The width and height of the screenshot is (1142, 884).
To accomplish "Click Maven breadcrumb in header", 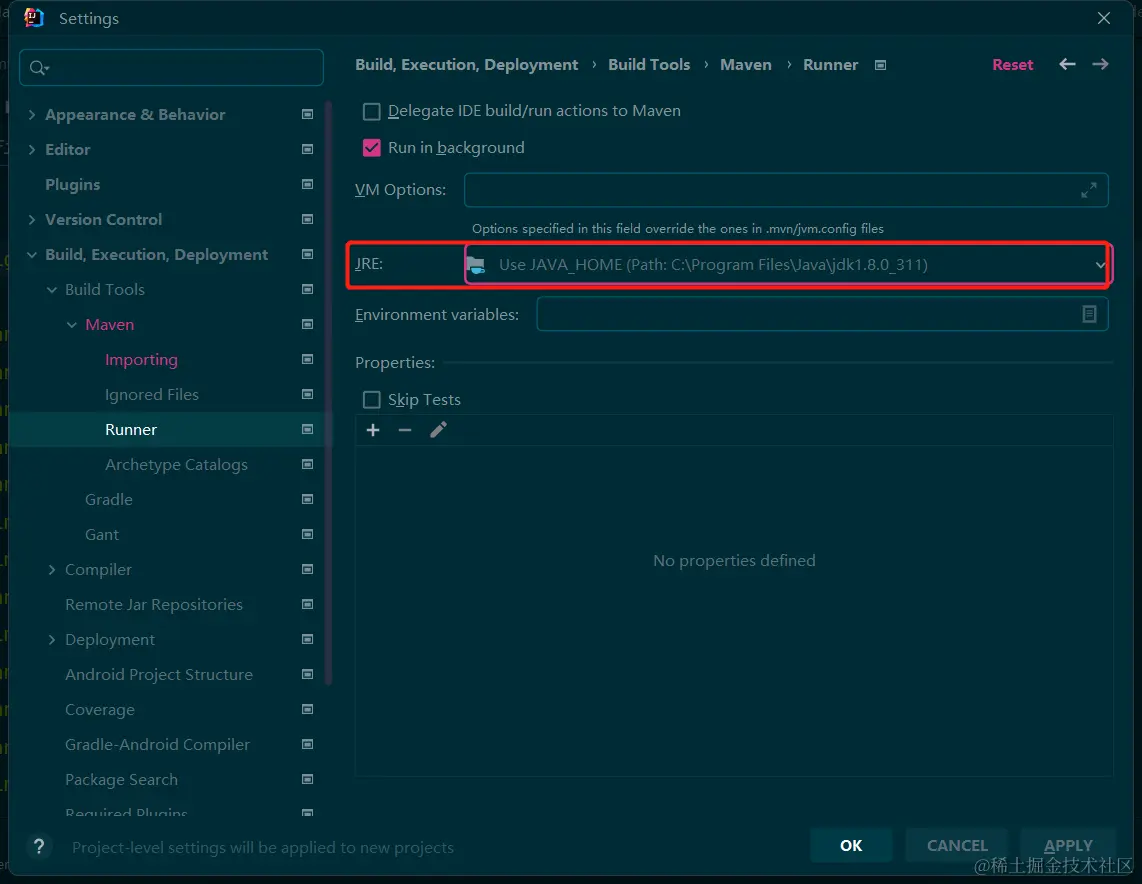I will point(745,64).
